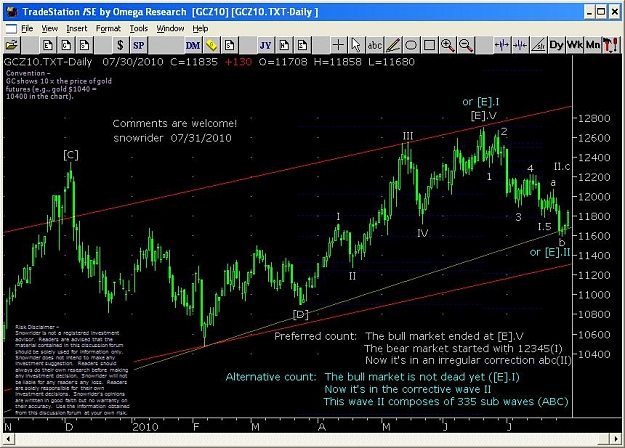Click the '2010' label on time axis
The image size is (625, 448).
point(145,427)
